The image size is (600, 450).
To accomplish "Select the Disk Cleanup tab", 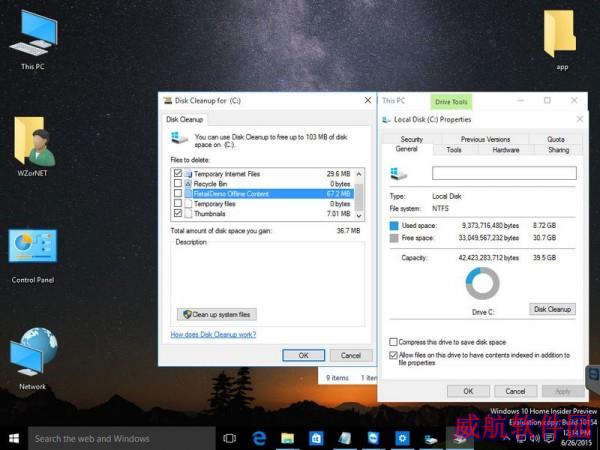I will point(184,119).
